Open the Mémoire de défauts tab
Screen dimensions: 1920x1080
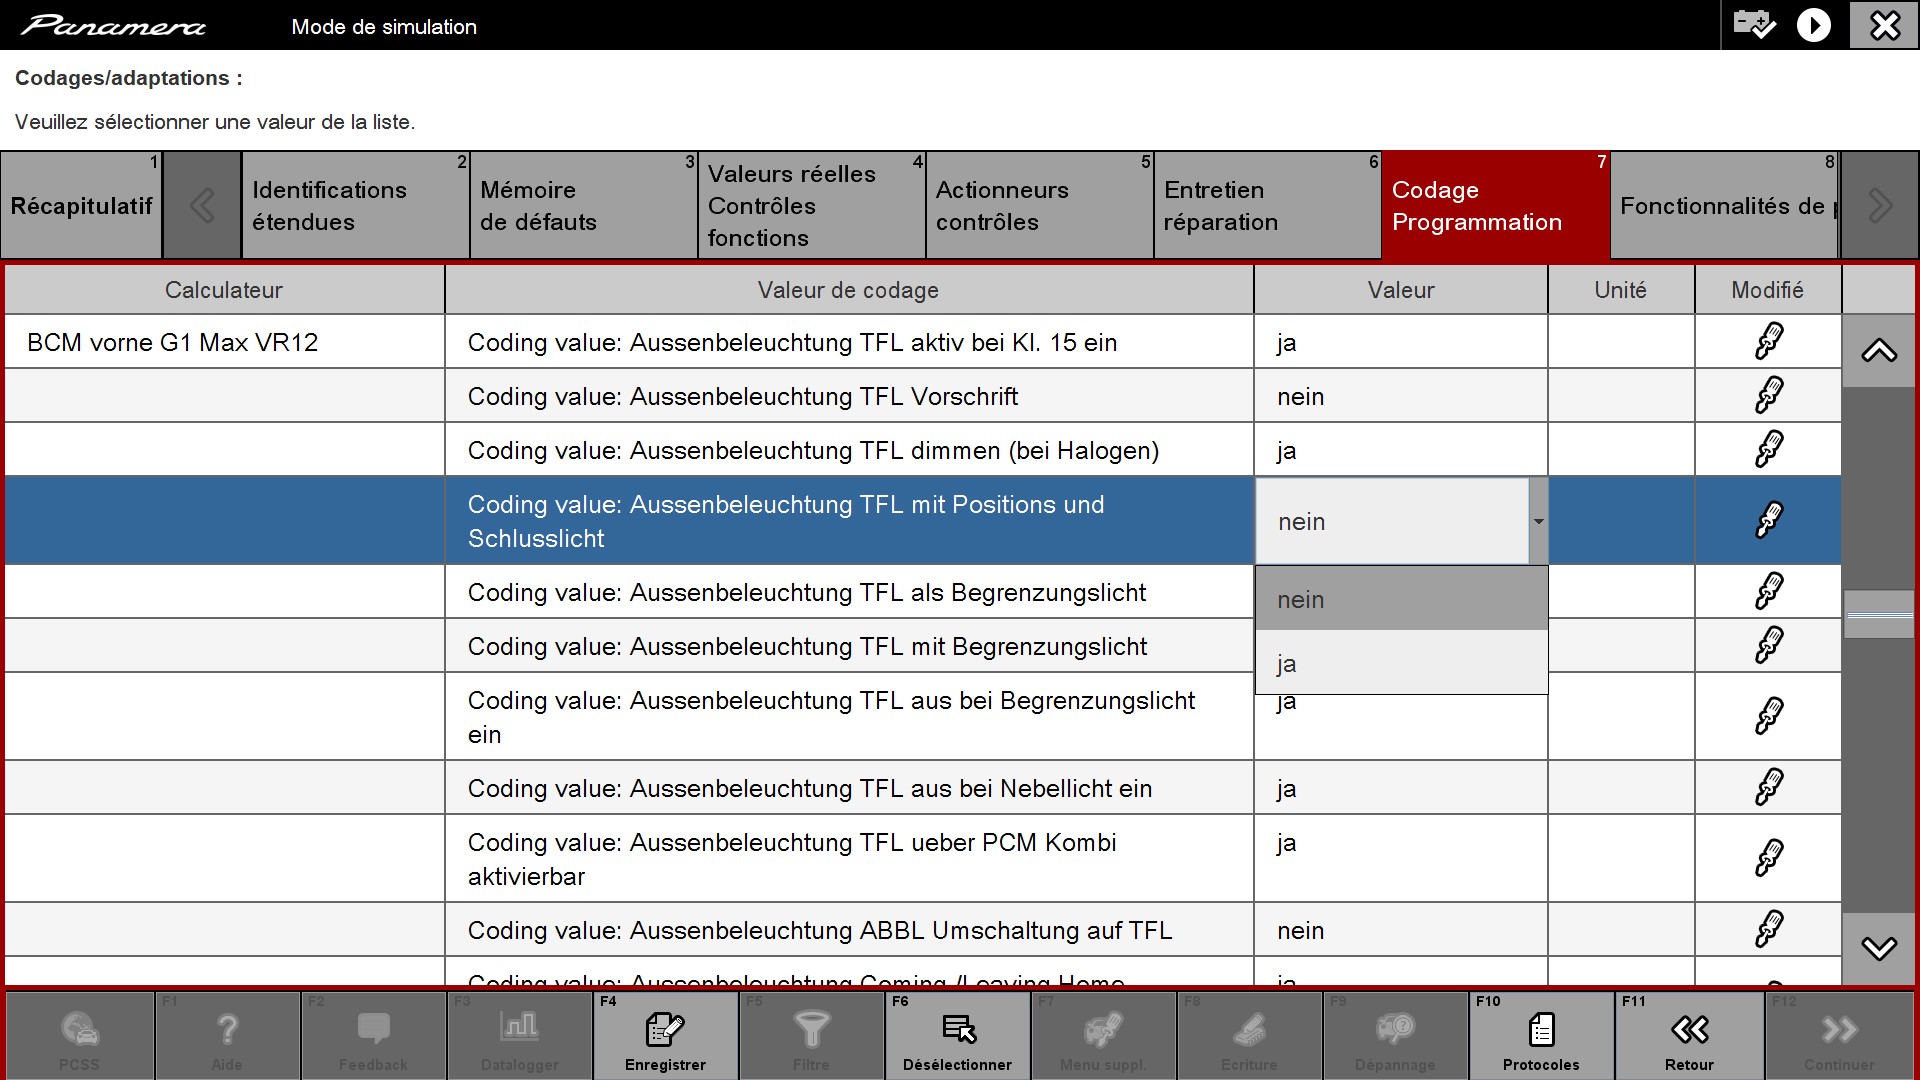coord(583,206)
